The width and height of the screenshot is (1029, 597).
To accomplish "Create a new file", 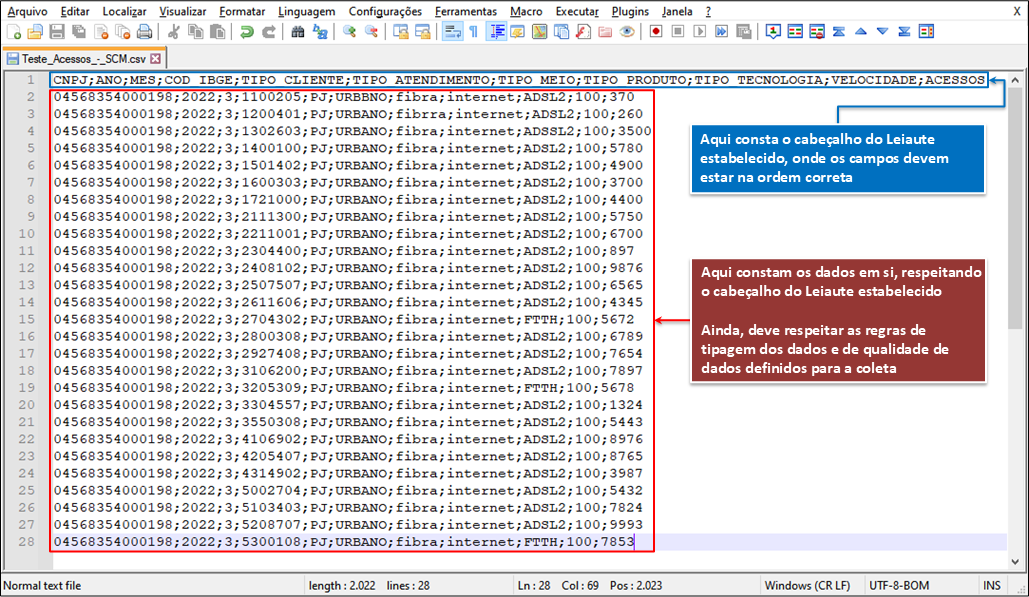I will [x=14, y=32].
